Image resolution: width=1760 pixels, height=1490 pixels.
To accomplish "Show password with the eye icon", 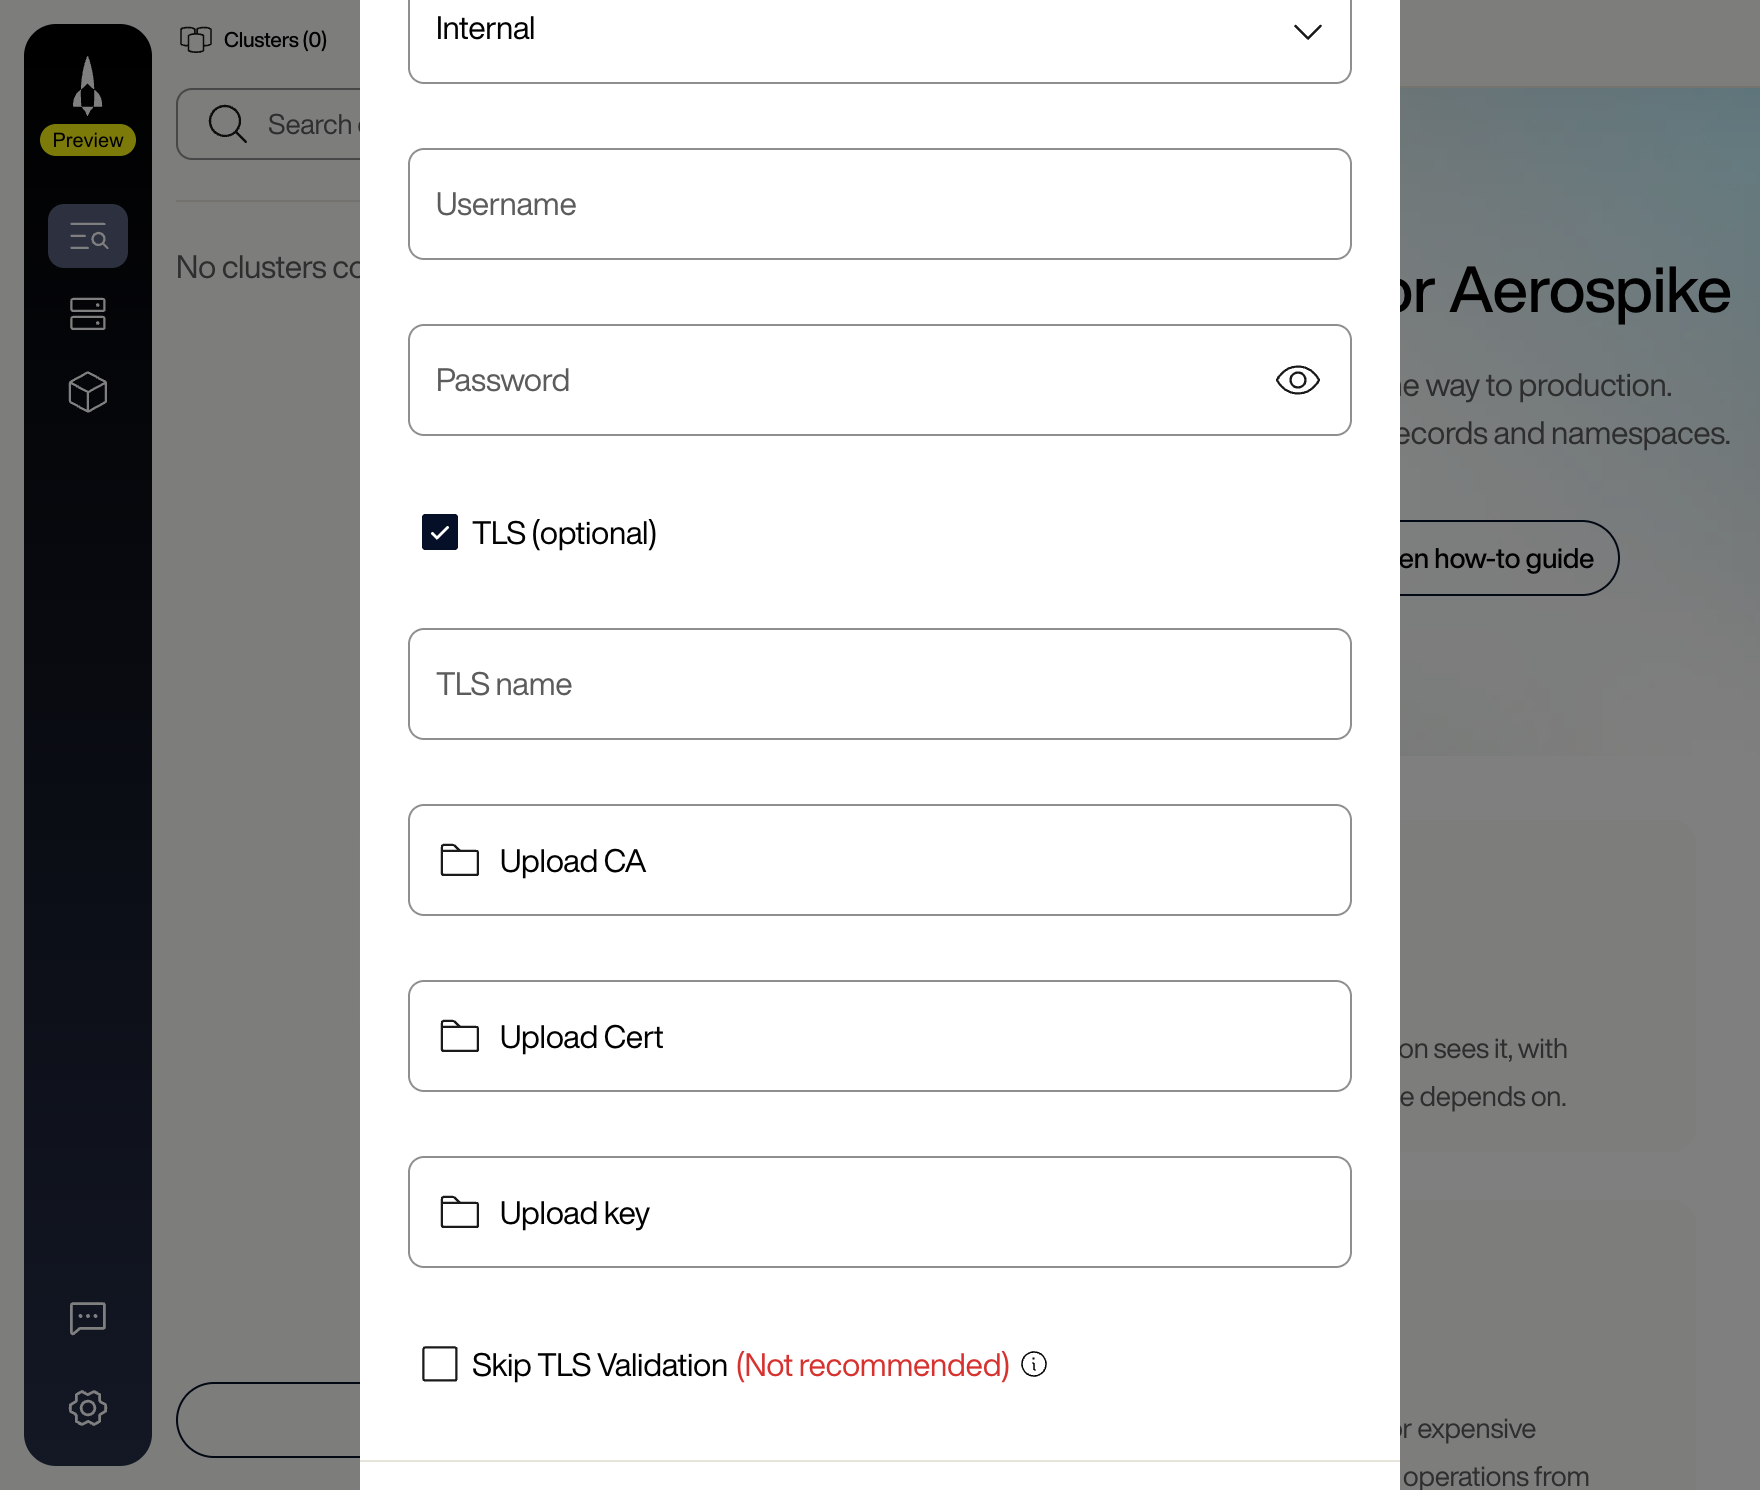I will coord(1298,380).
